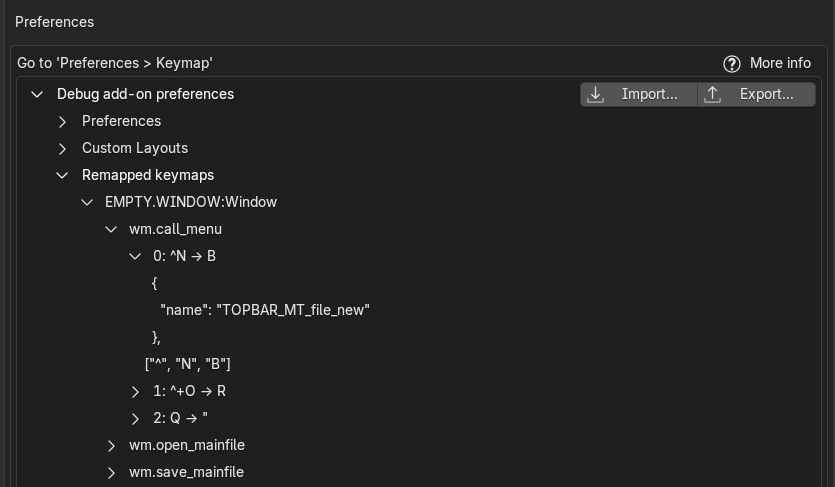Expand the Custom Layouts node

(x=62, y=149)
